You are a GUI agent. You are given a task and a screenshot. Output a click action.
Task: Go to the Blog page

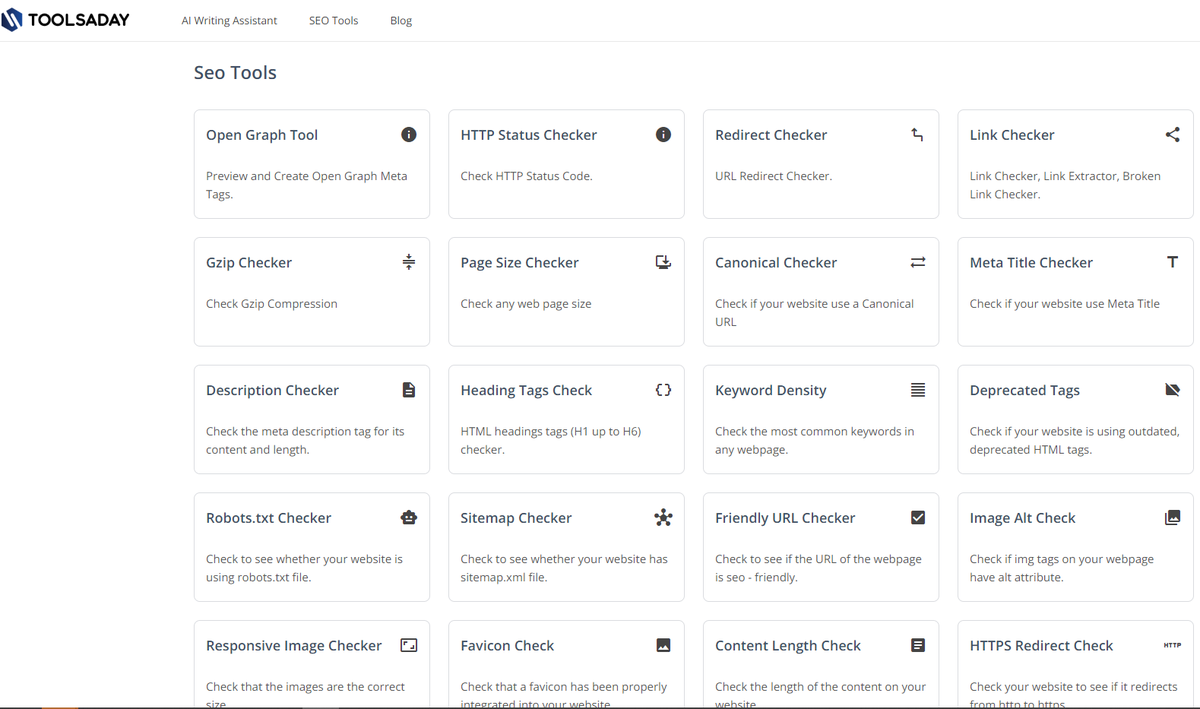pyautogui.click(x=401, y=20)
